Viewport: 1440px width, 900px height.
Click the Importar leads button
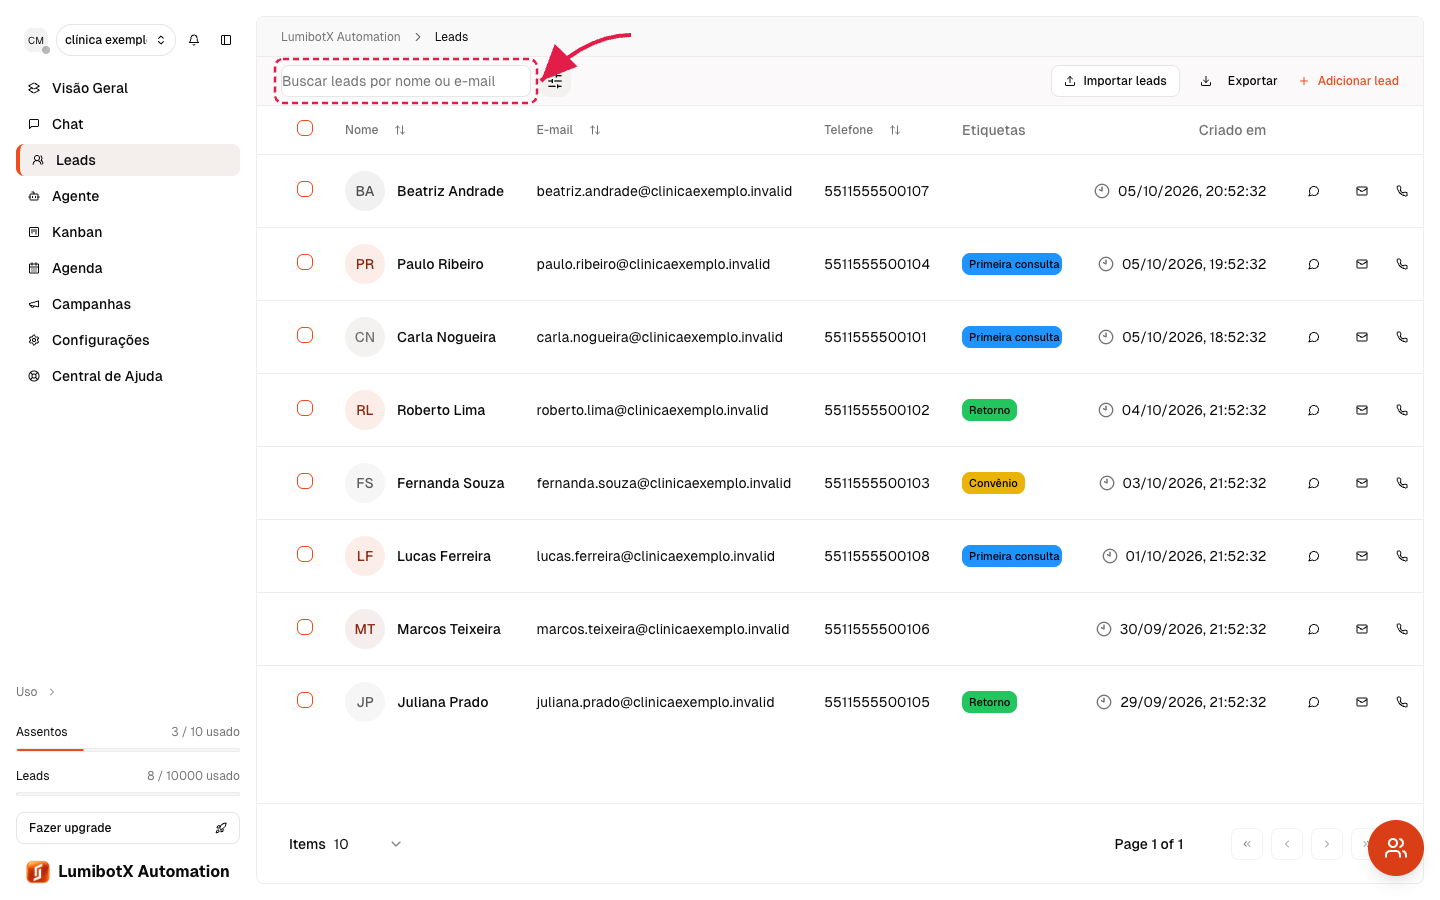(1115, 81)
